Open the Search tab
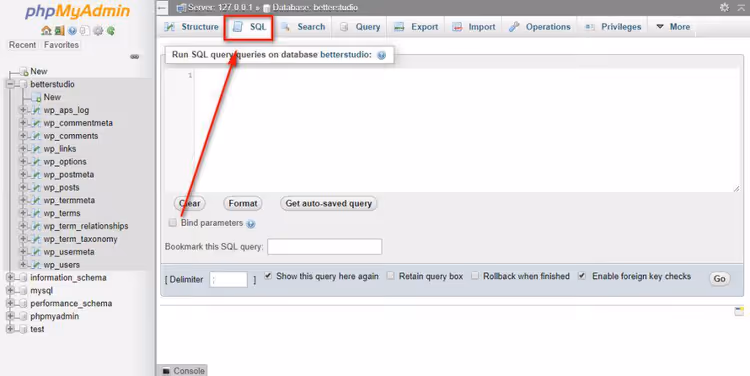 (x=303, y=27)
